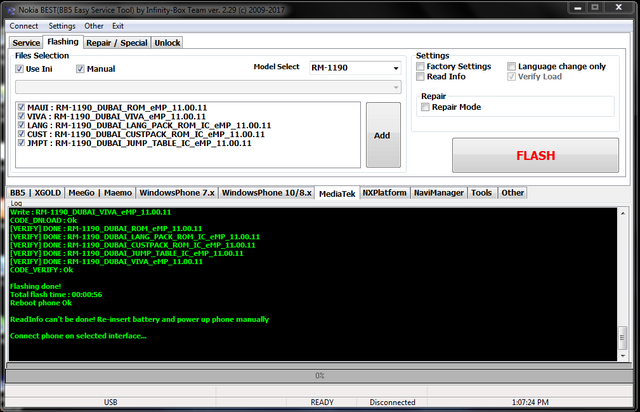Open the bottom Other platform tab
This screenshot has width=640, height=412.
(513, 193)
